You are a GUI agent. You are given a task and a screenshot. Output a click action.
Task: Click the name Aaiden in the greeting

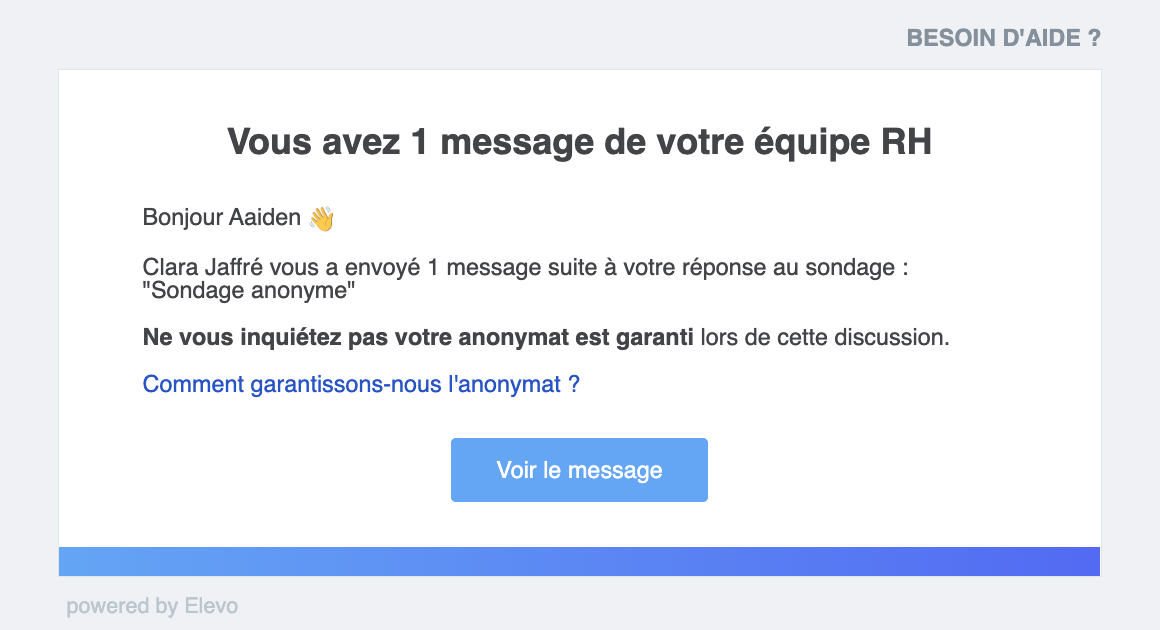click(x=265, y=217)
